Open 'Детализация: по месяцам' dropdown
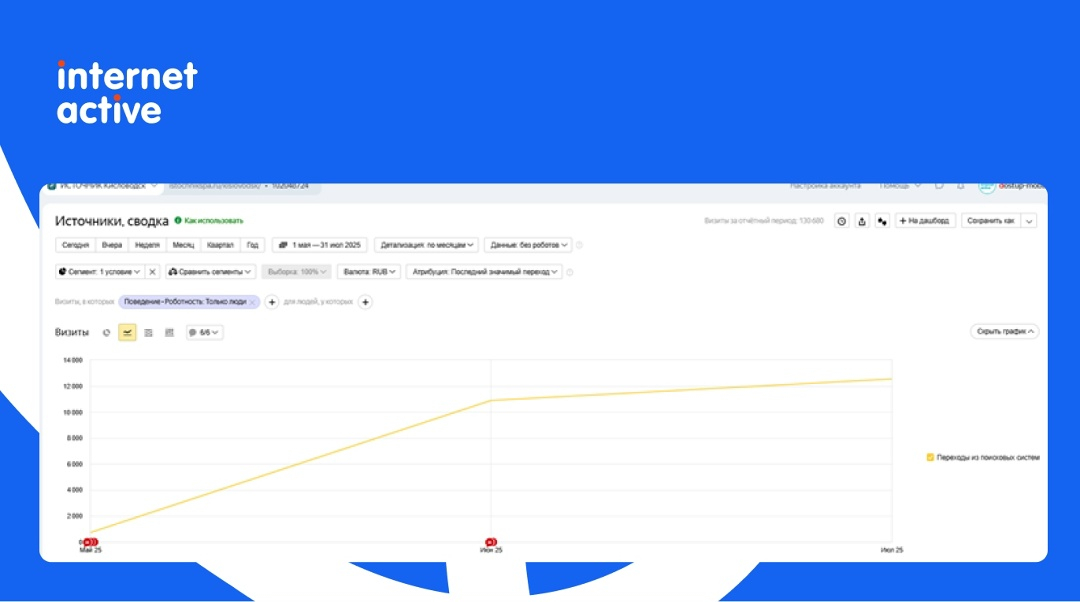 tap(426, 245)
